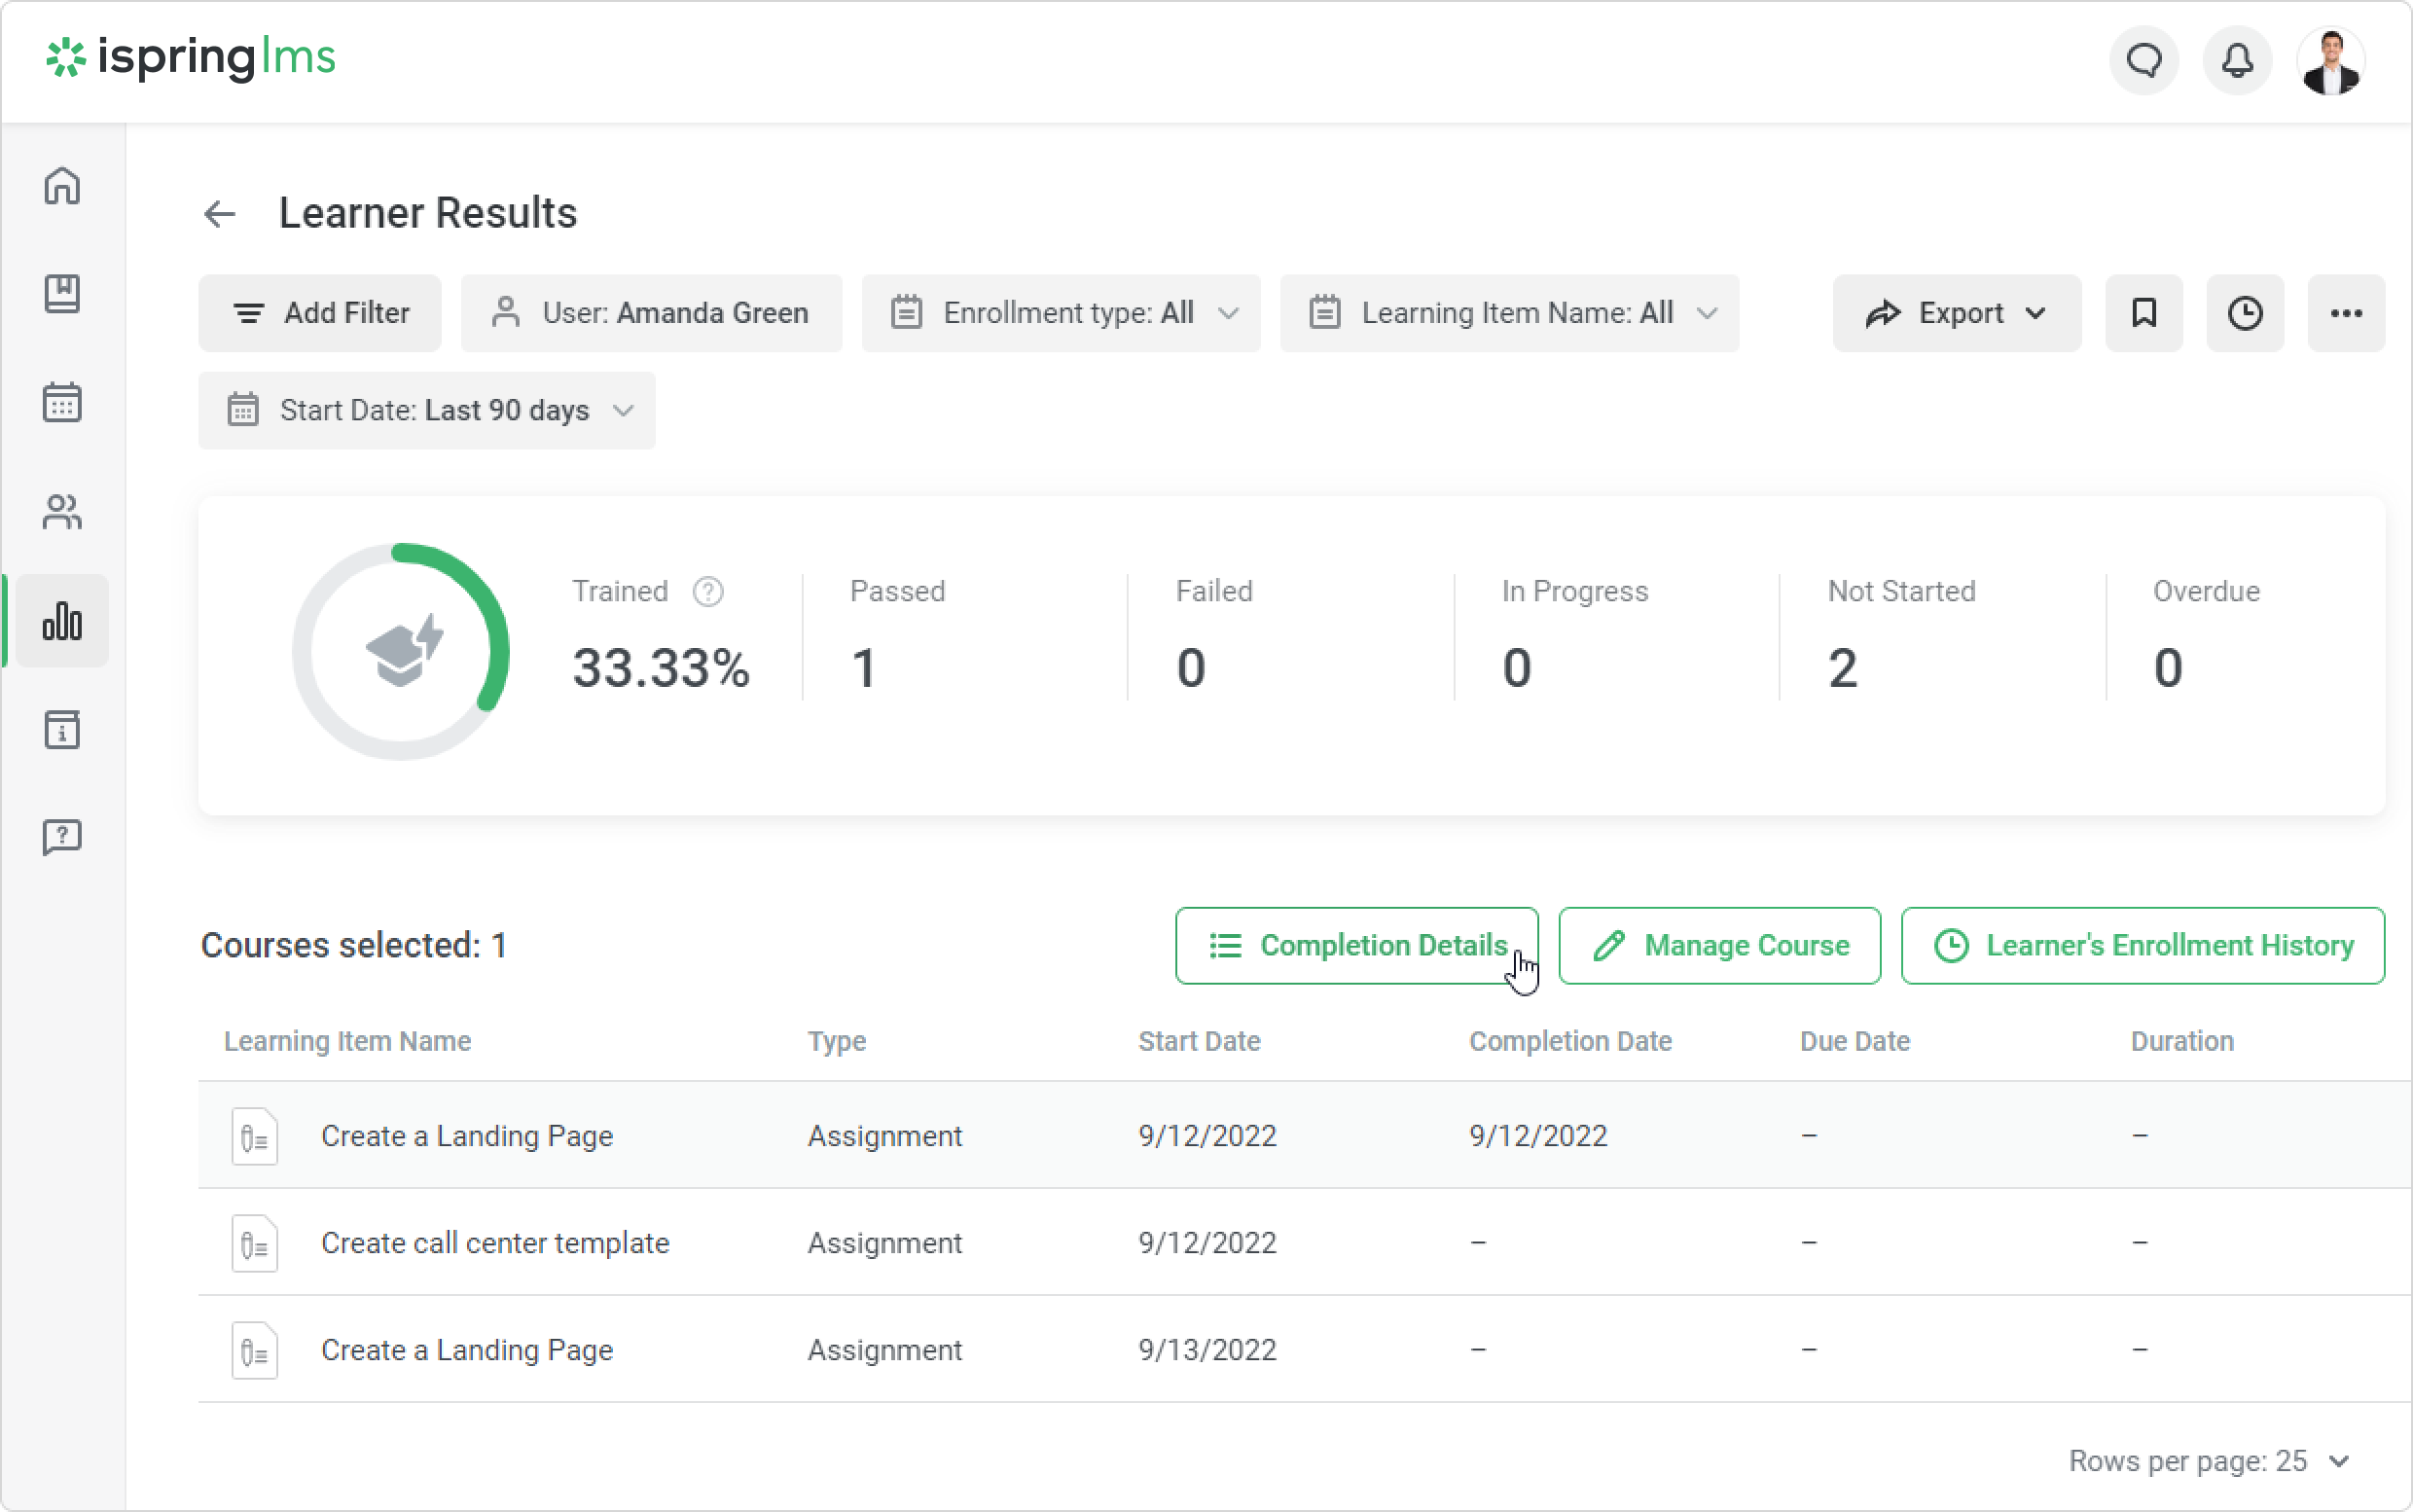Expand the Export dropdown
This screenshot has height=1512, width=2413.
[x=1955, y=313]
